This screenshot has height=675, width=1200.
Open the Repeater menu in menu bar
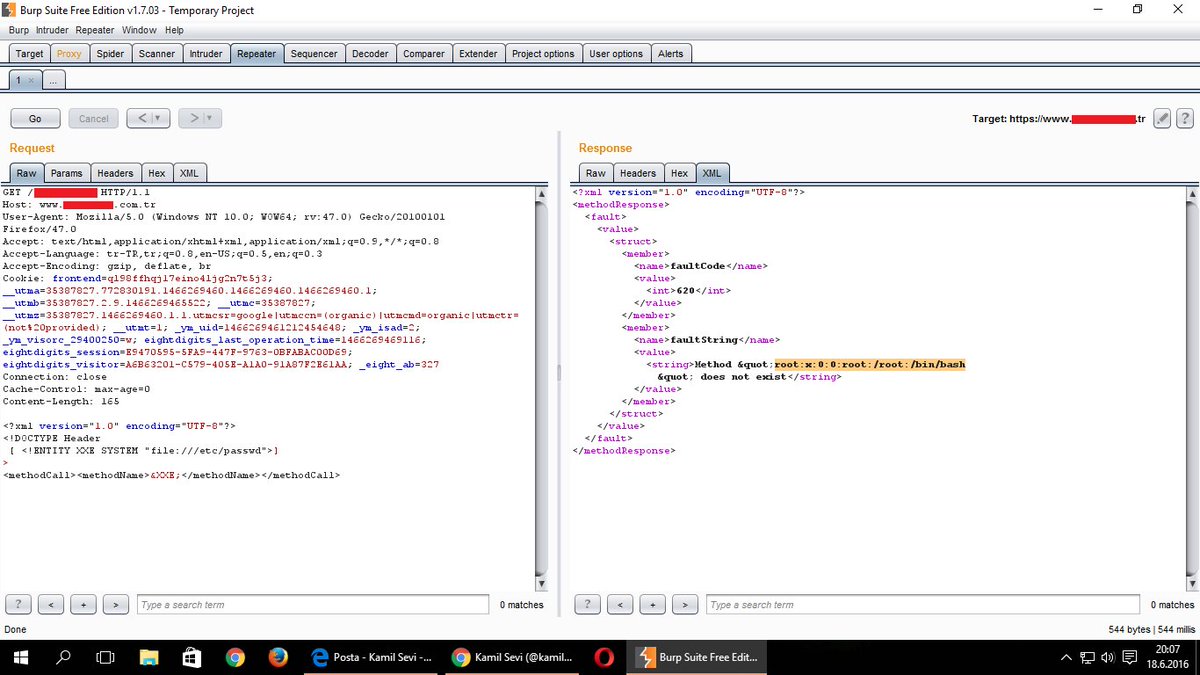(96, 30)
